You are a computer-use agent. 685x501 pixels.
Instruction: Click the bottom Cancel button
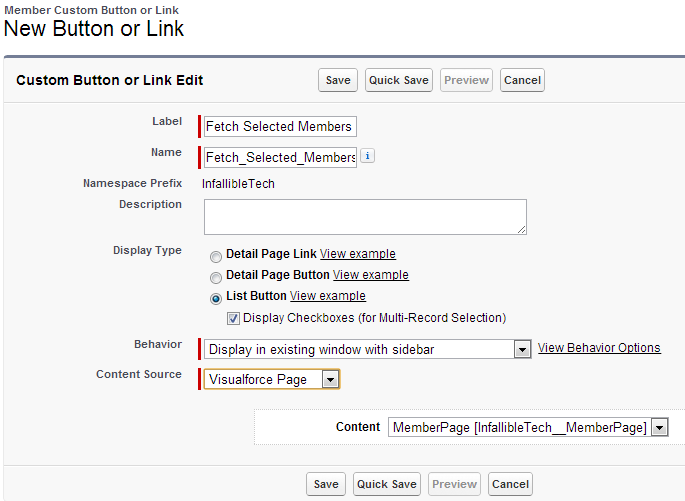click(x=510, y=484)
